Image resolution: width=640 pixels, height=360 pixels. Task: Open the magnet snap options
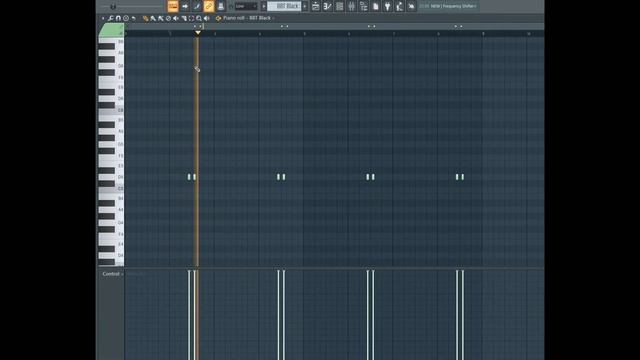(118, 18)
